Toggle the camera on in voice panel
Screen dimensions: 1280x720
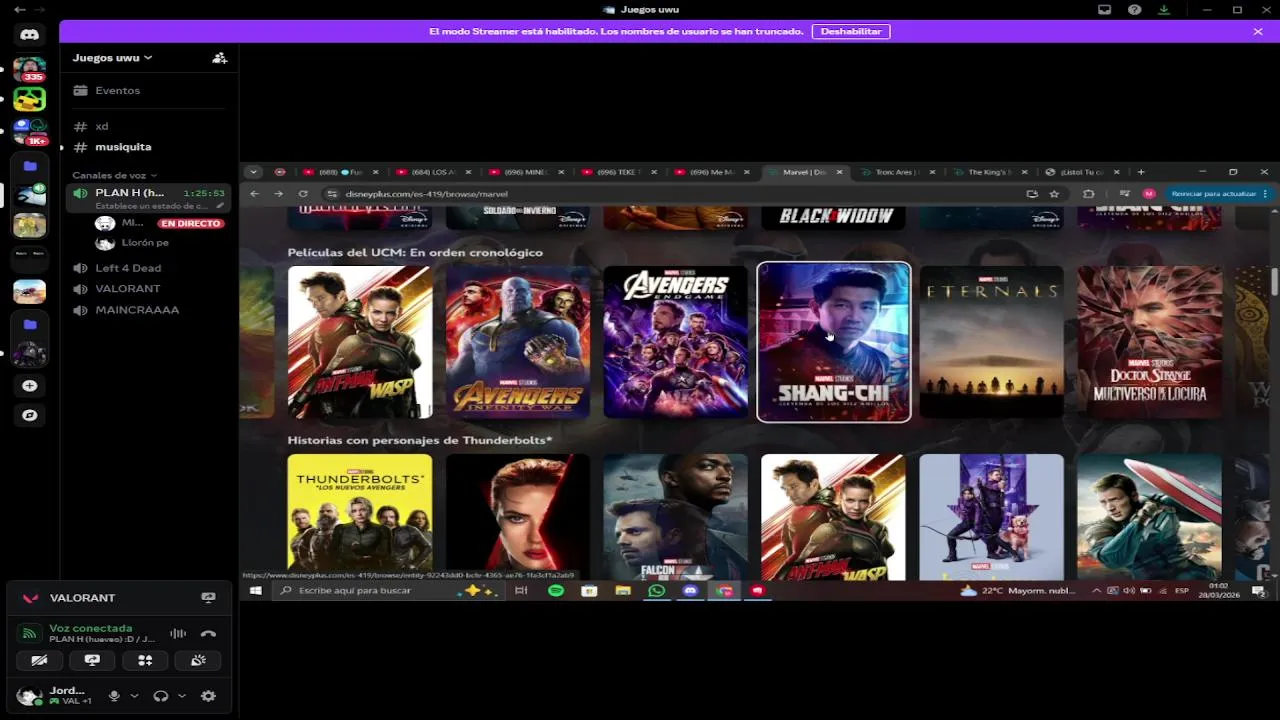click(x=39, y=660)
